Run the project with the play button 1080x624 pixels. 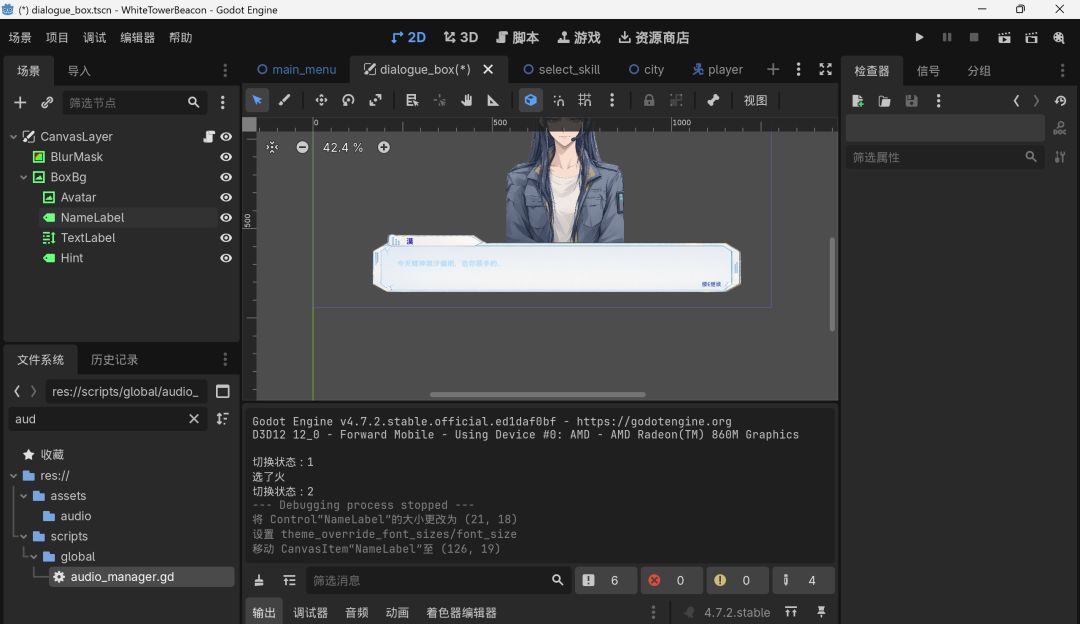(x=919, y=37)
